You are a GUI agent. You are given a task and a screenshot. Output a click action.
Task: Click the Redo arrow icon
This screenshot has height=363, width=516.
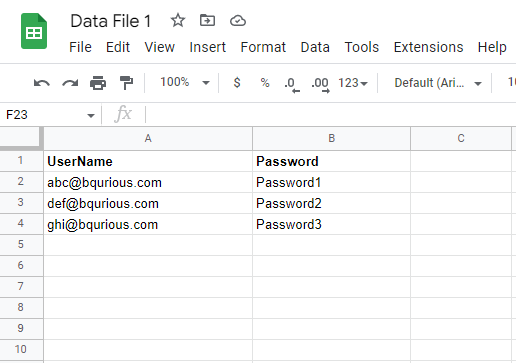coord(70,83)
